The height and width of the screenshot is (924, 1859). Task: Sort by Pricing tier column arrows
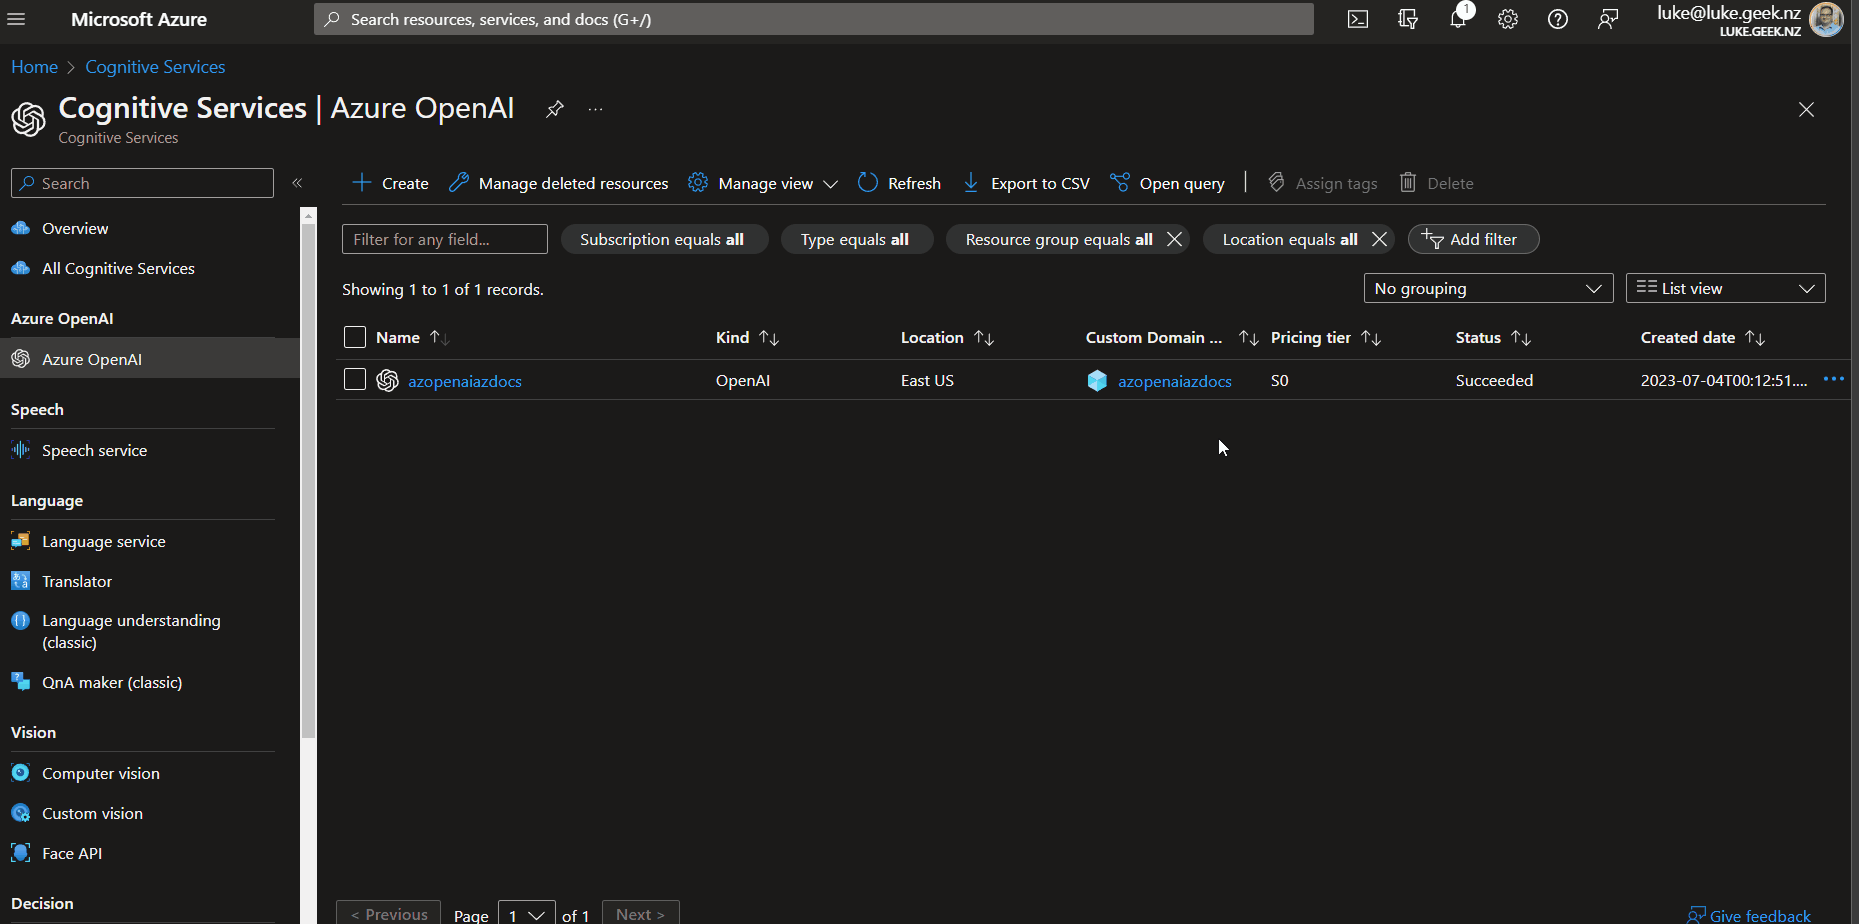click(1371, 338)
